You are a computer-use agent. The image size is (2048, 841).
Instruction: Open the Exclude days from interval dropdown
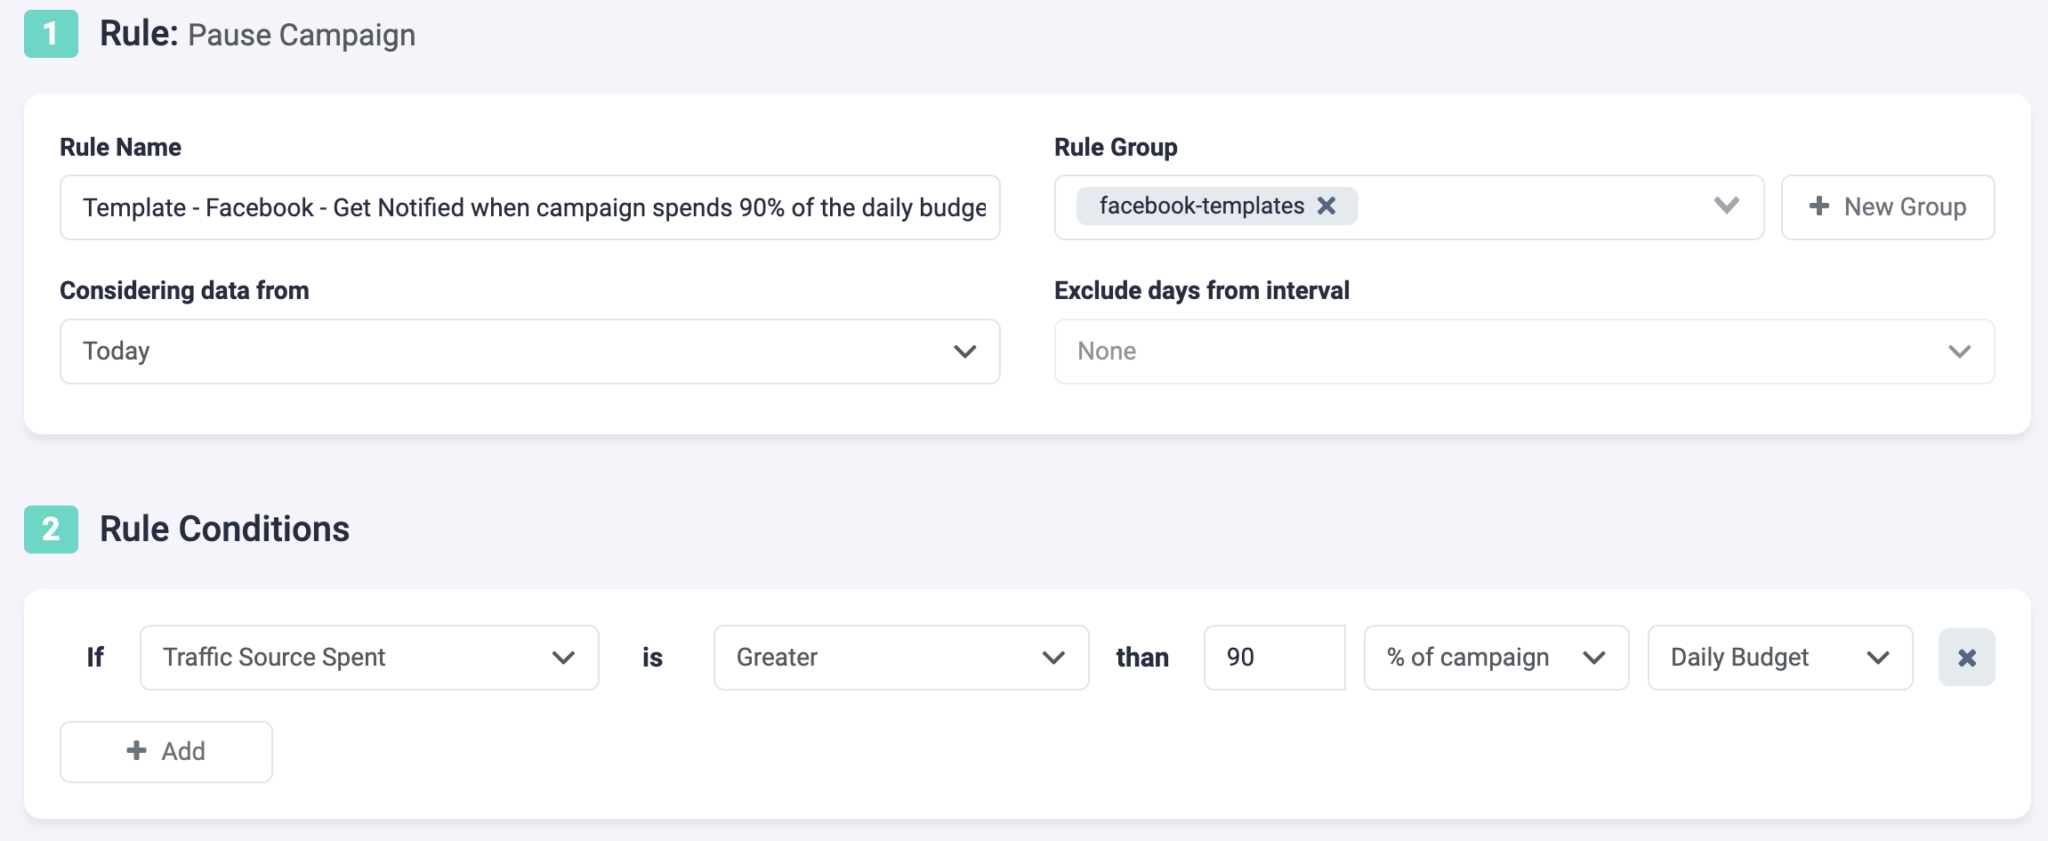[1523, 351]
